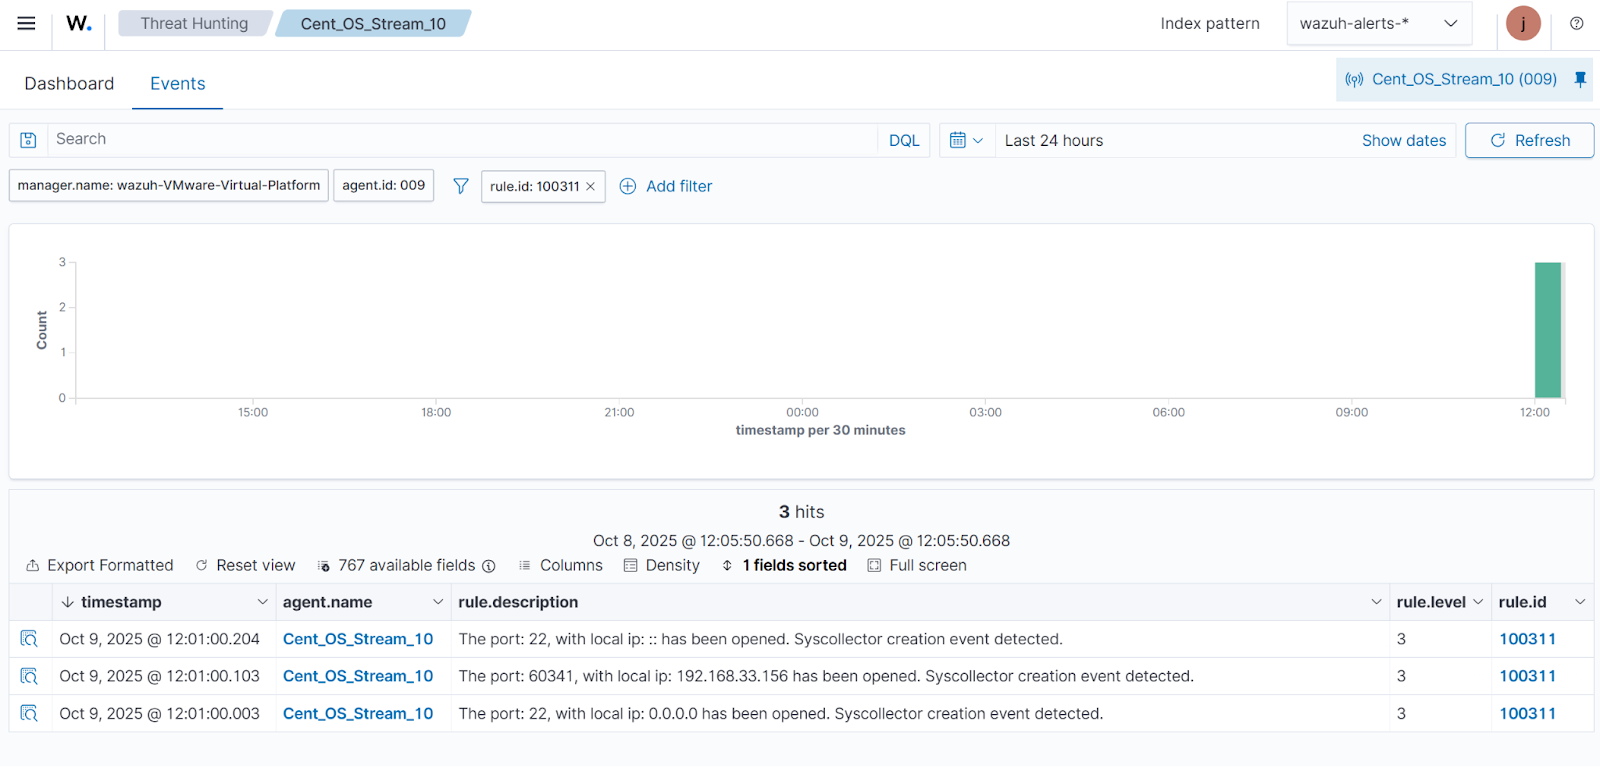Screen dimensions: 1600x767
Task: Inspect the first event row details
Action: [29, 639]
